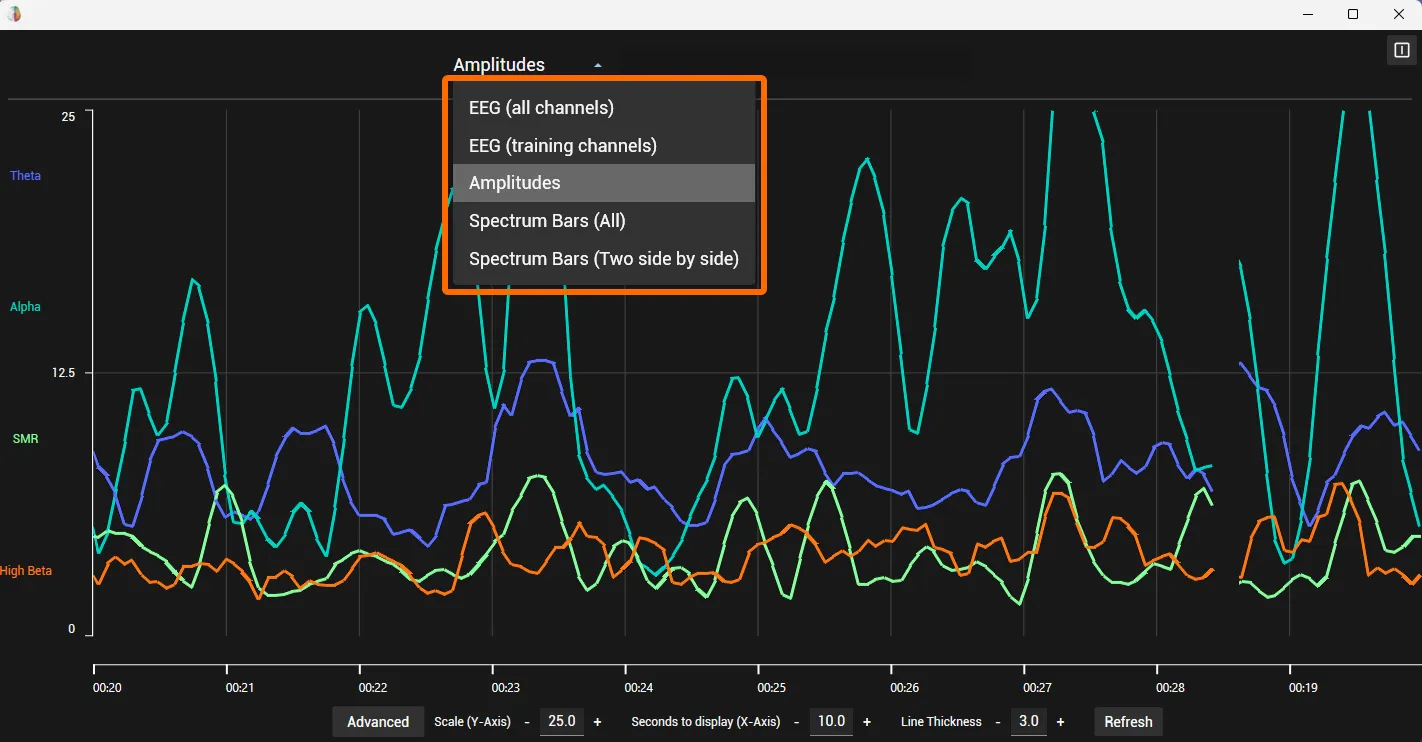1422x742 pixels.
Task: Click the High Beta legend label
Action: click(26, 571)
